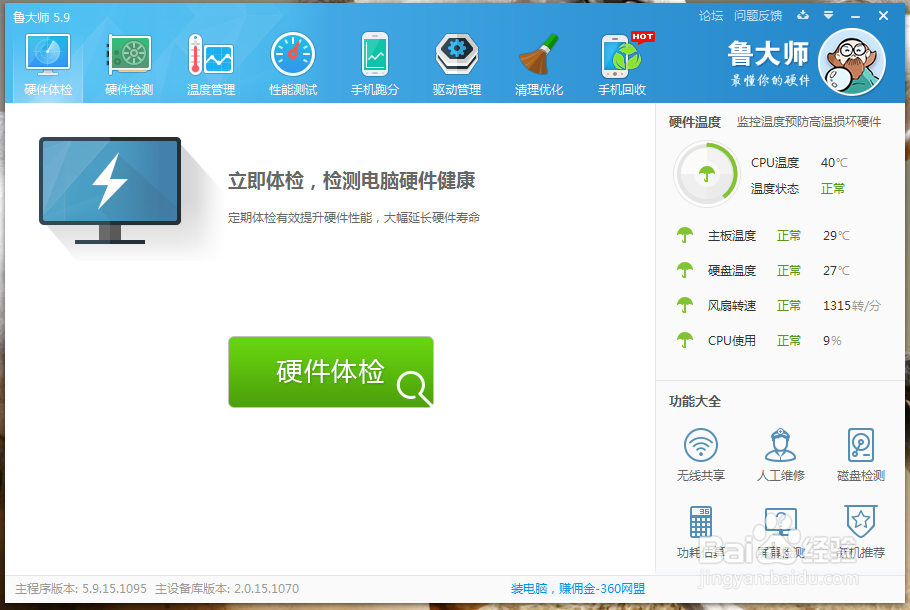Image resolution: width=910 pixels, height=610 pixels.
Task: Open the 论坛 forum link
Action: (x=711, y=16)
